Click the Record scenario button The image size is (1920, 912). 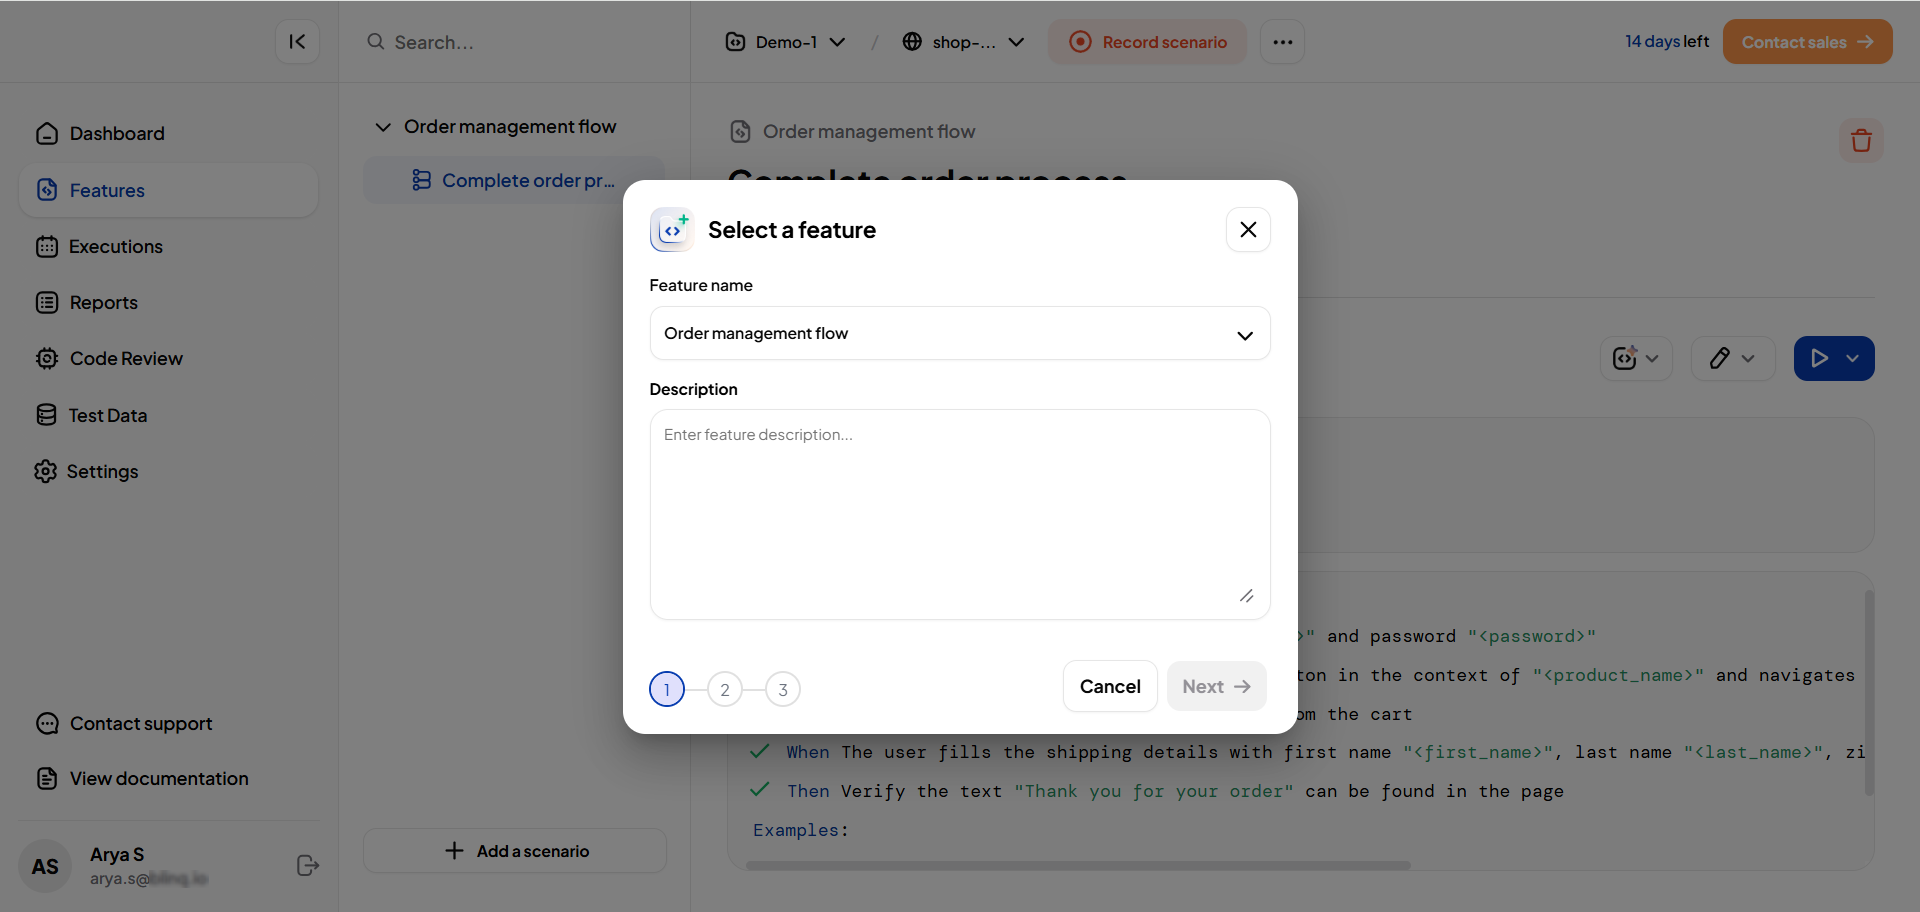click(1148, 42)
